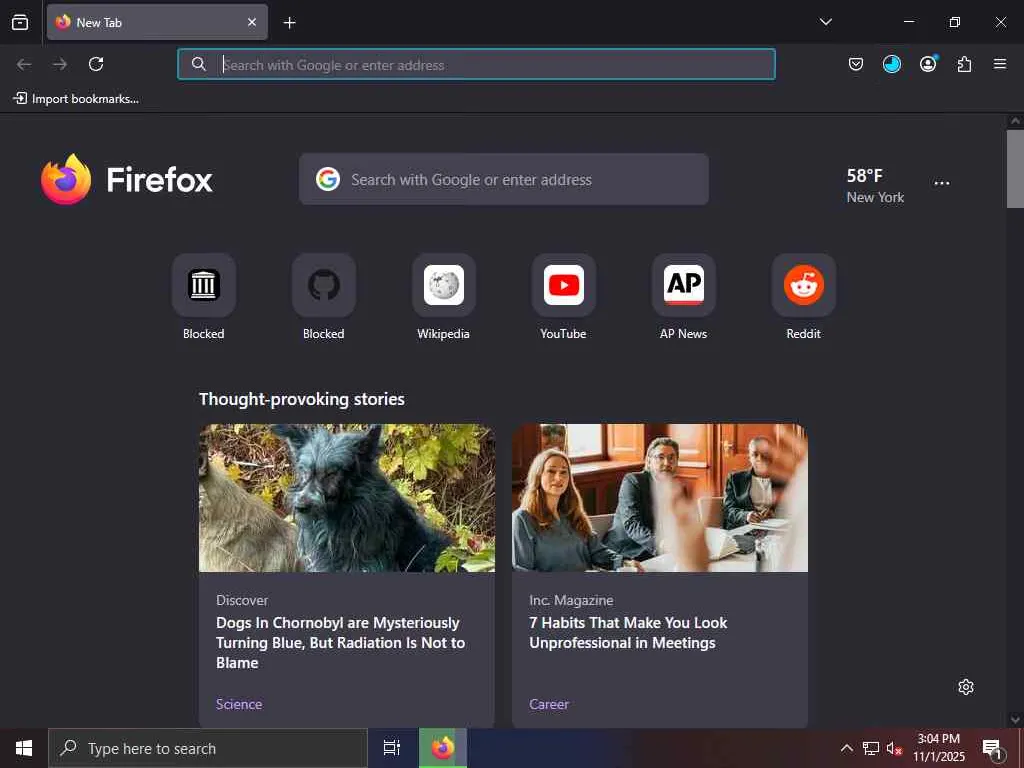Viewport: 1024px width, 768px height.
Task: Open the meeting photo story thumbnail
Action: tap(660, 498)
